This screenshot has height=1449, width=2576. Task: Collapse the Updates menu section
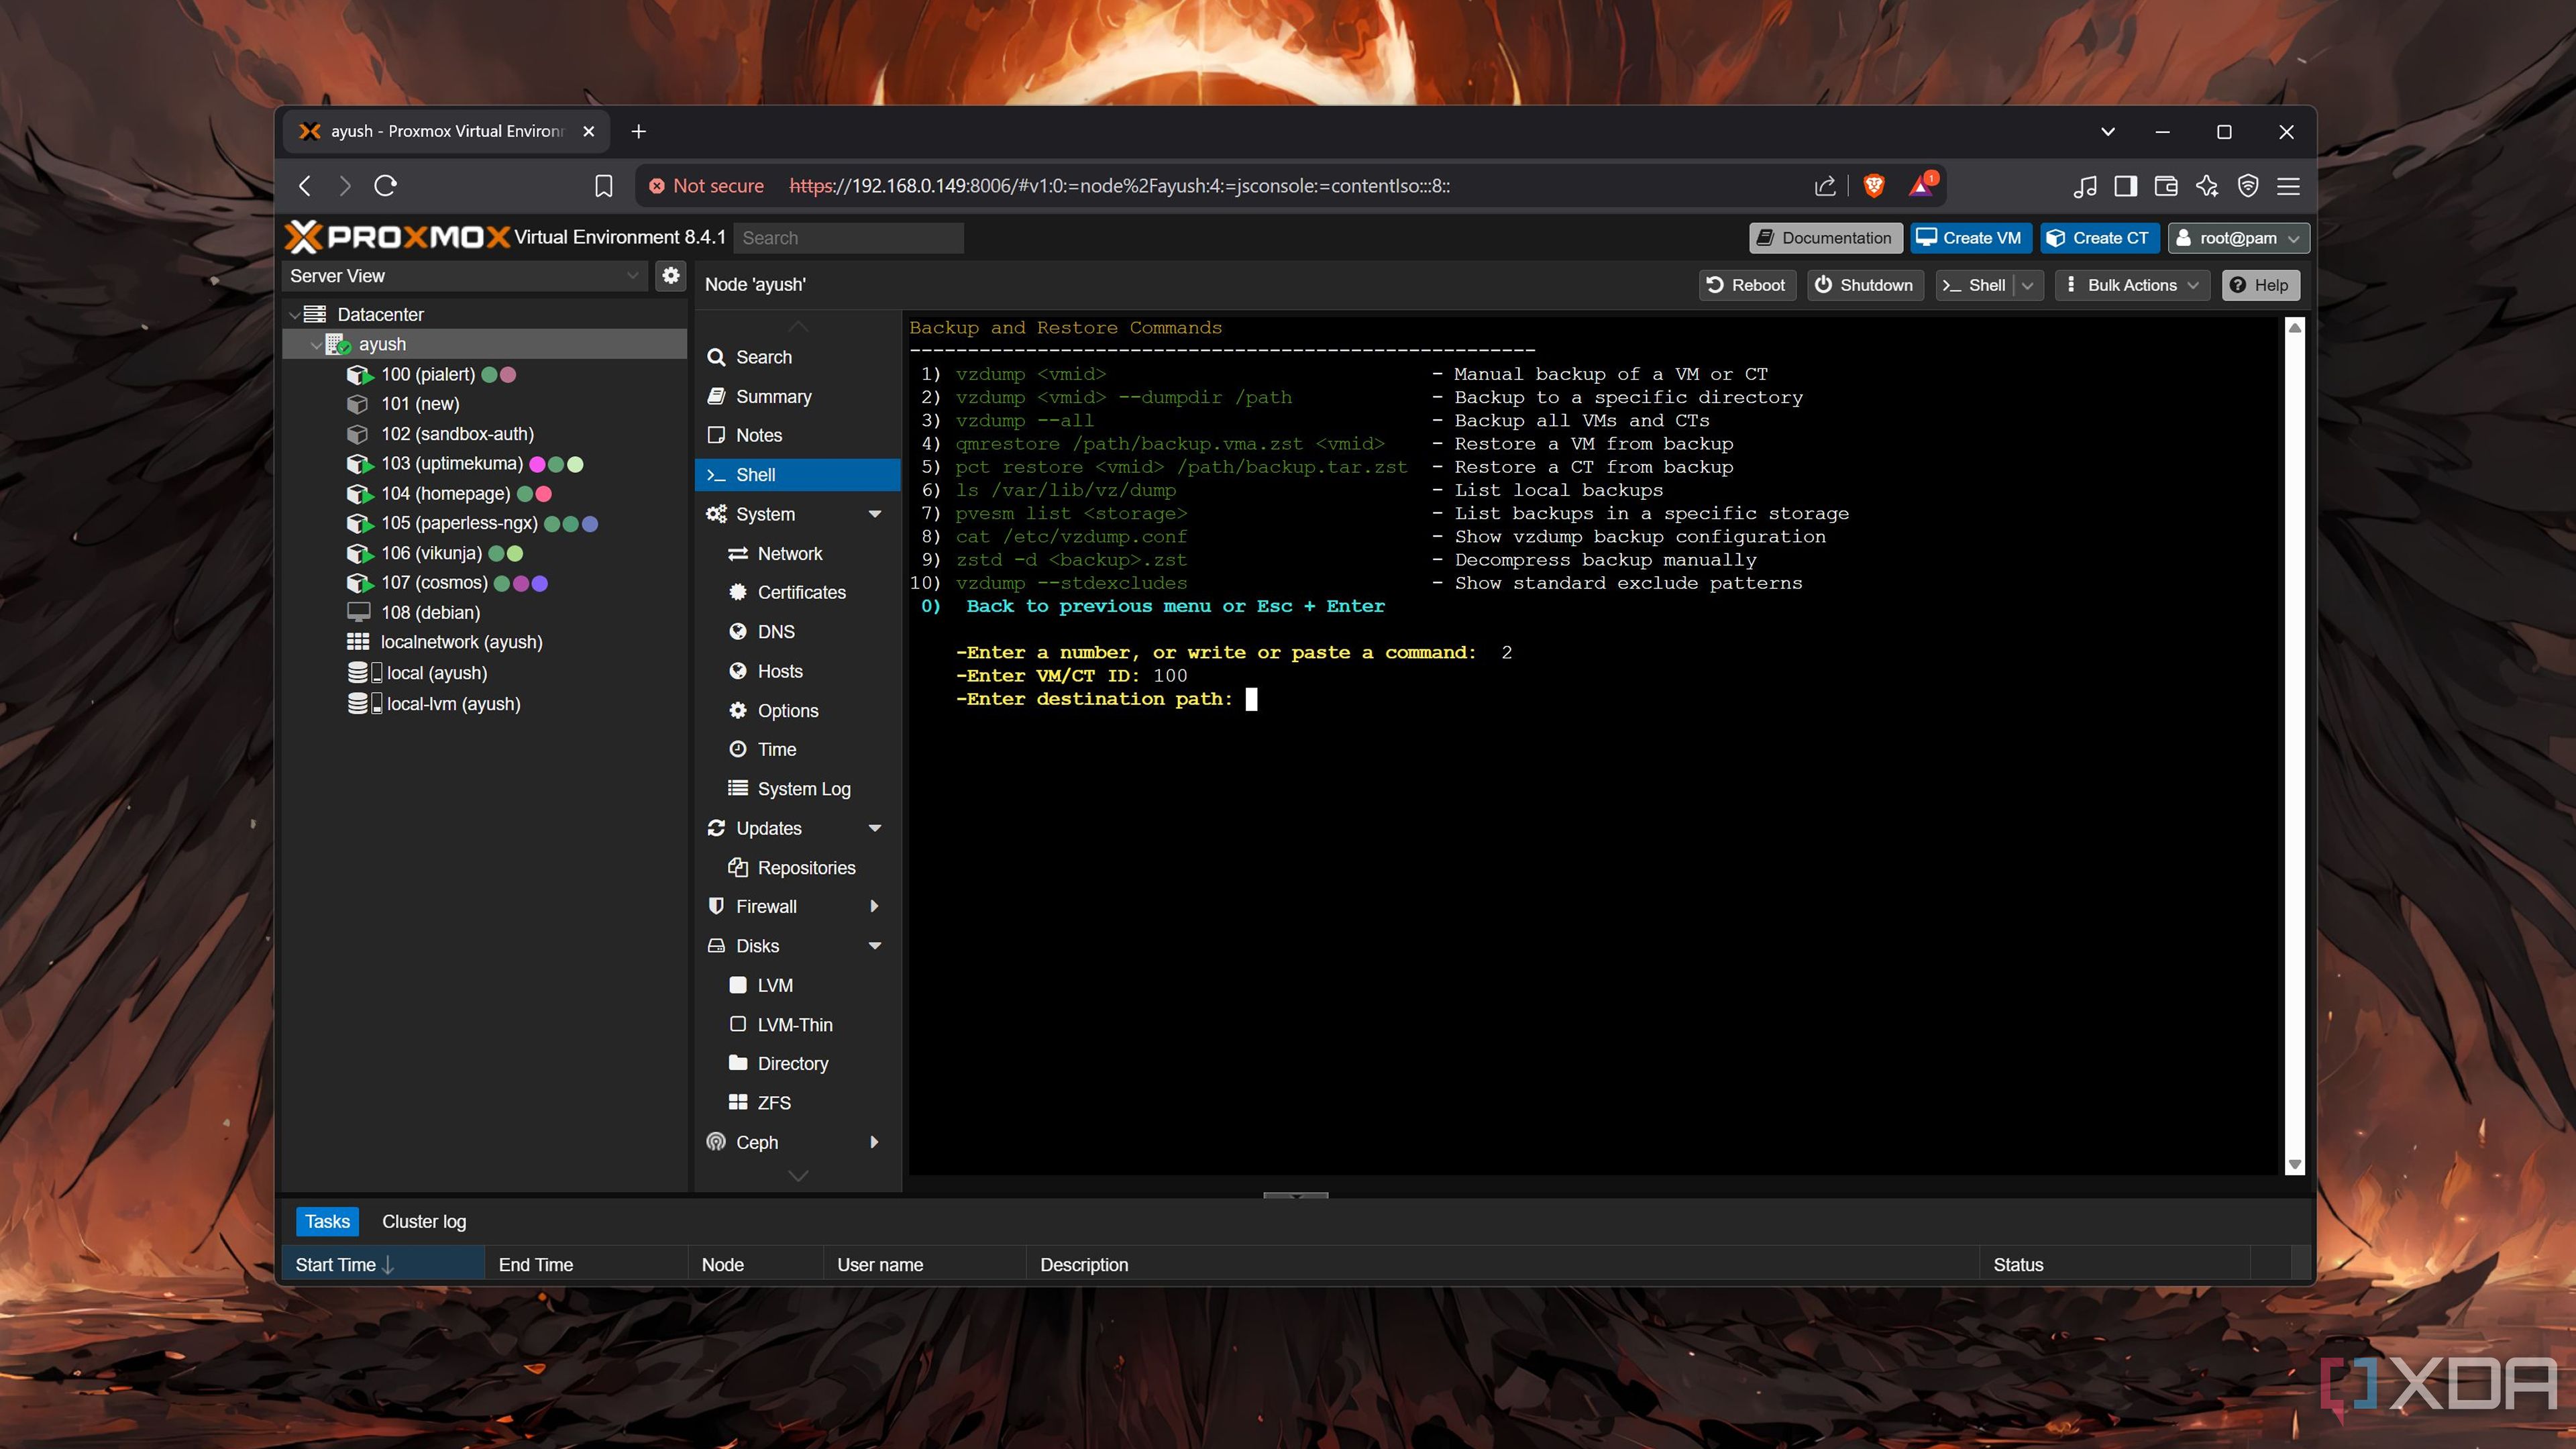(x=875, y=828)
